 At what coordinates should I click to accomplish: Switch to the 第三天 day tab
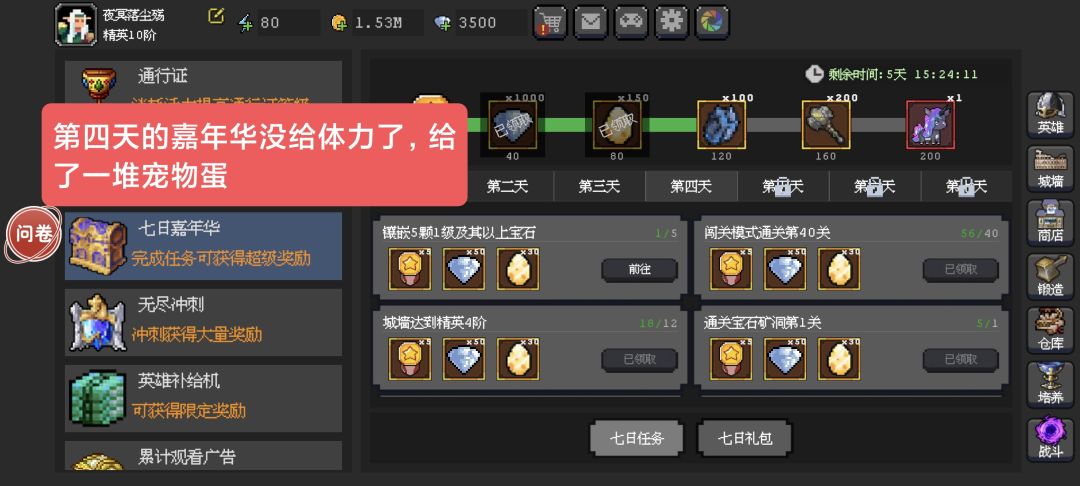pos(599,186)
